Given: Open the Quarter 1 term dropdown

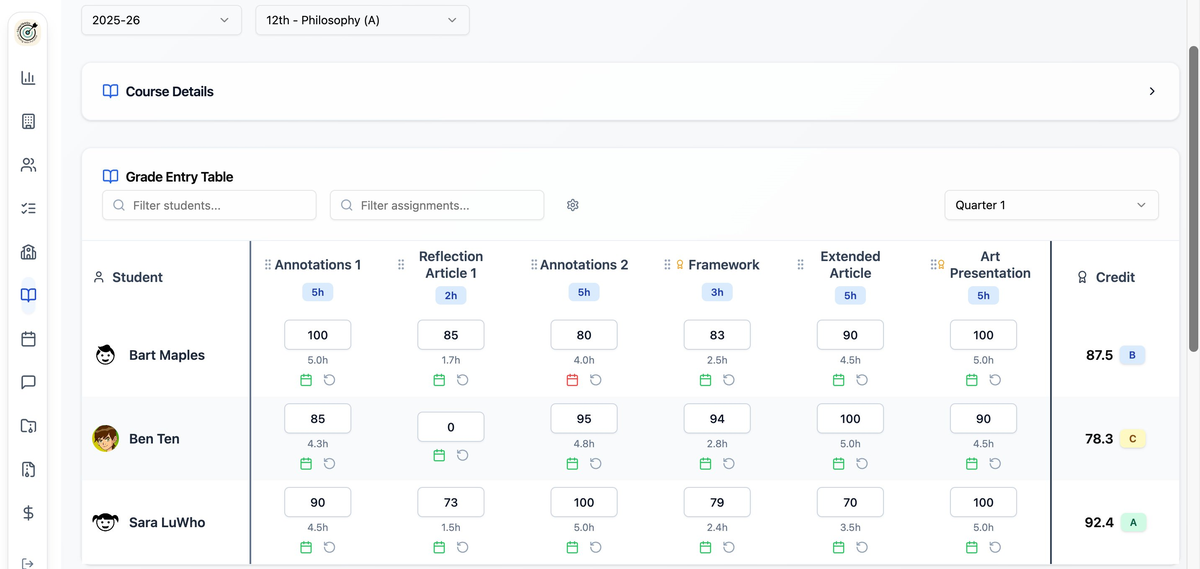Looking at the screenshot, I should point(1051,205).
